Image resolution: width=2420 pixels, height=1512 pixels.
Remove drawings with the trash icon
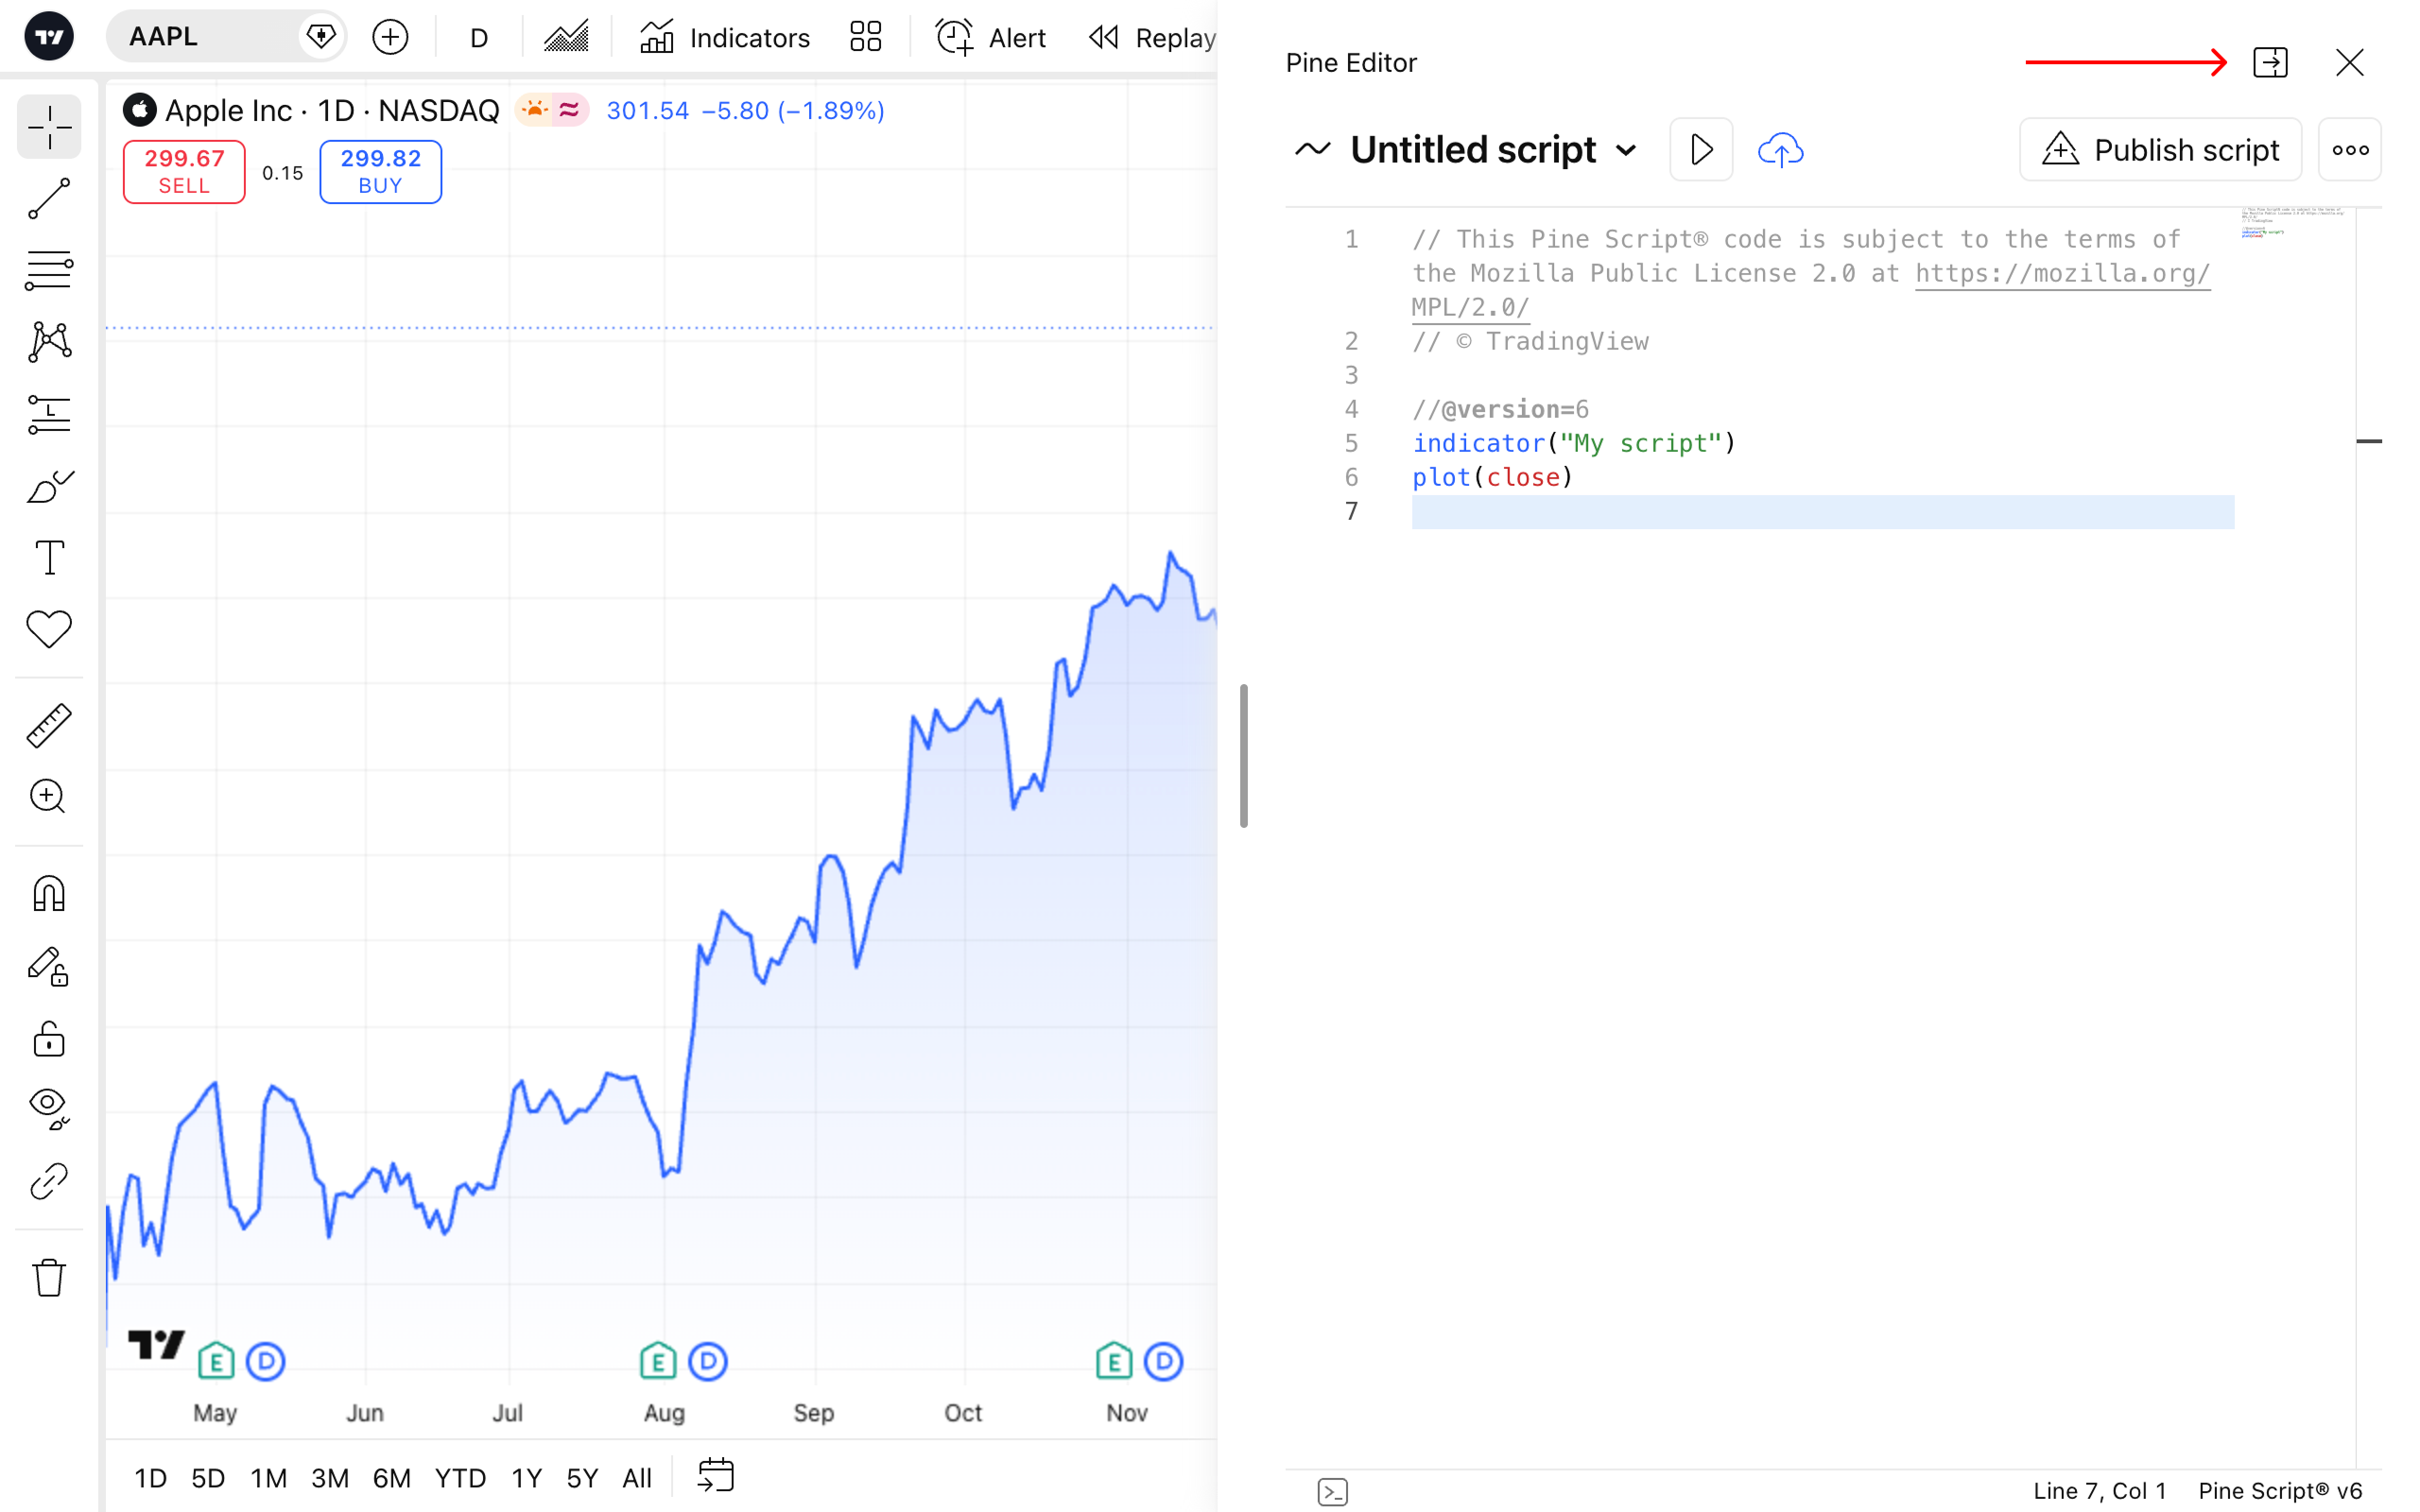(49, 1277)
